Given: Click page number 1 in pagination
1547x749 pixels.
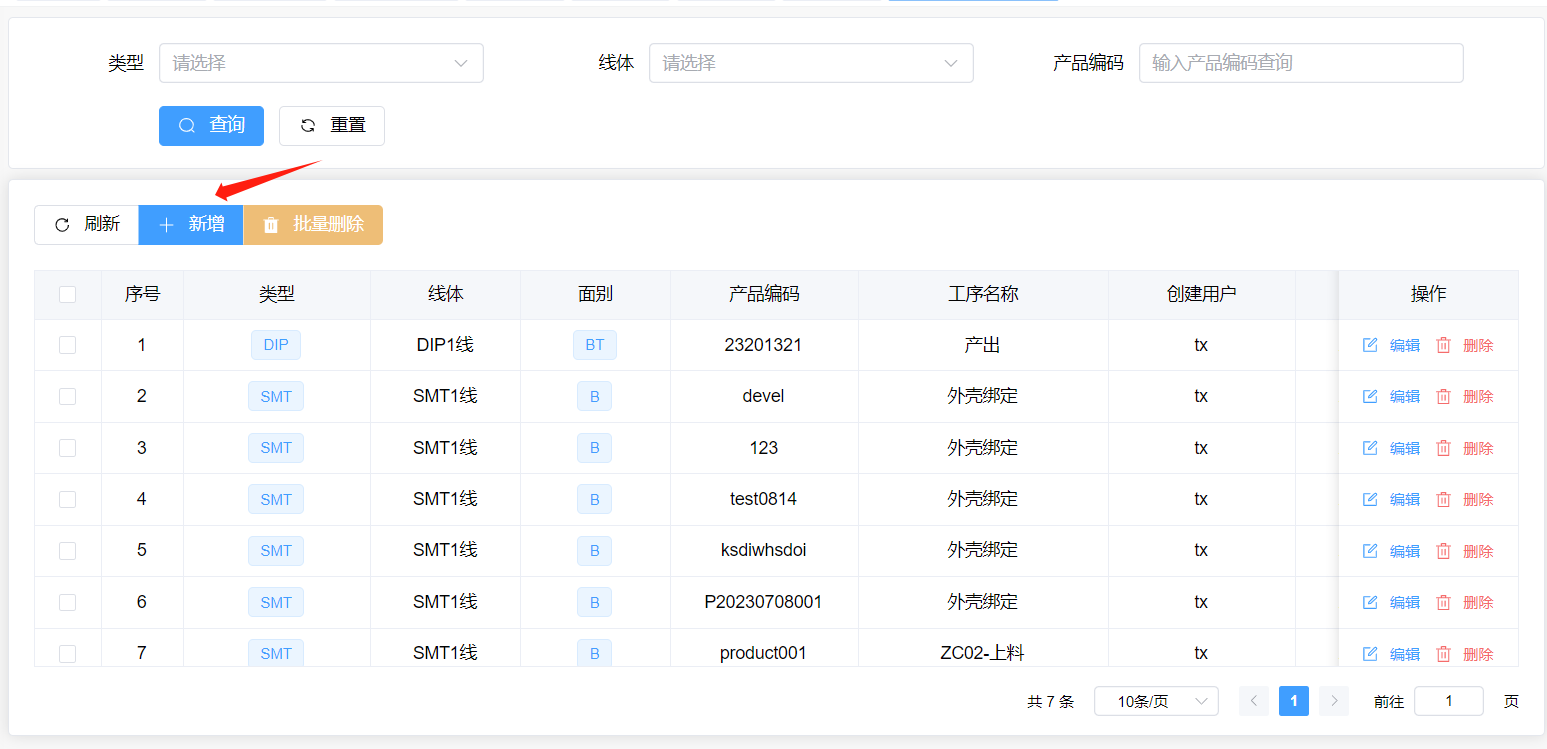Looking at the screenshot, I should pyautogui.click(x=1293, y=701).
